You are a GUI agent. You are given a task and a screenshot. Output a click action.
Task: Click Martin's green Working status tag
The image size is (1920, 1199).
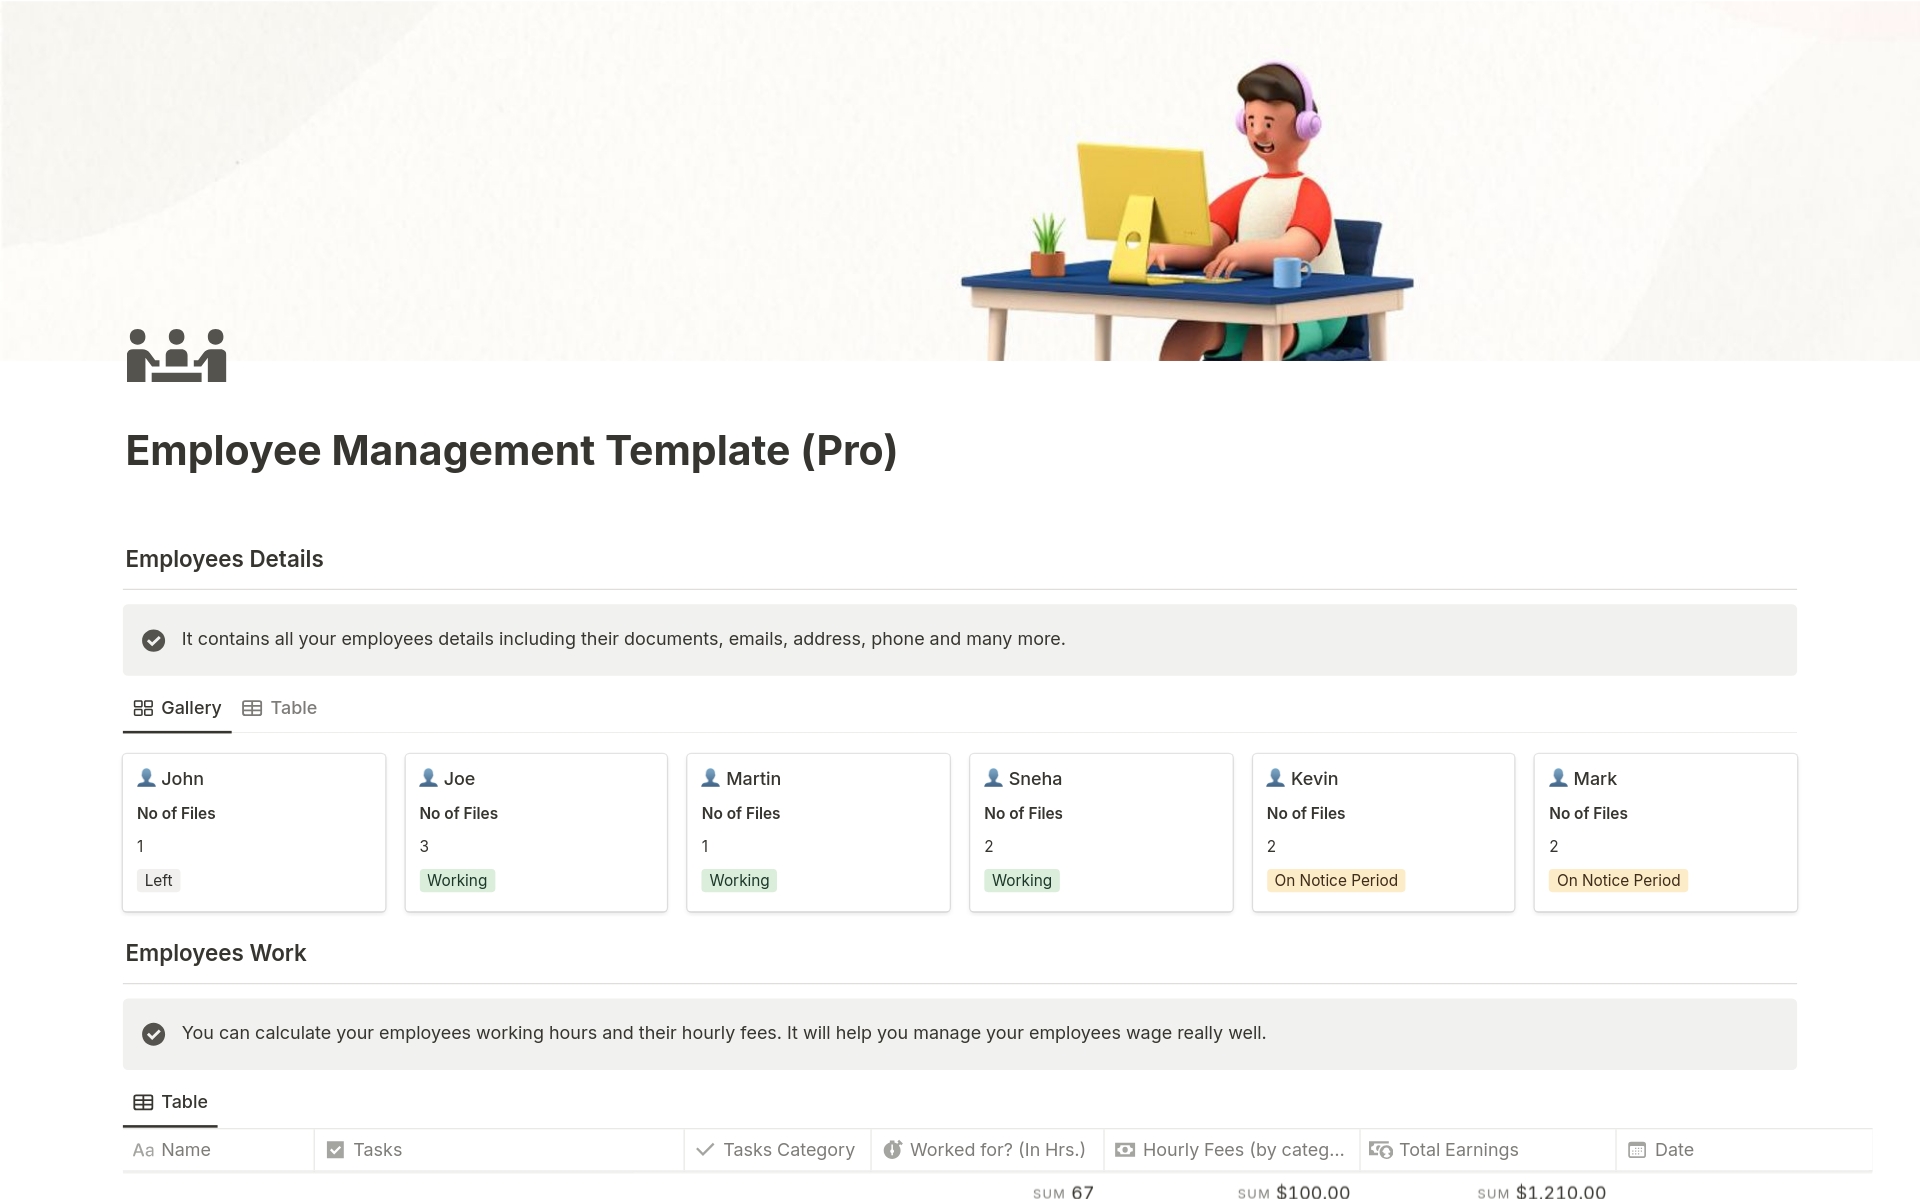click(739, 881)
